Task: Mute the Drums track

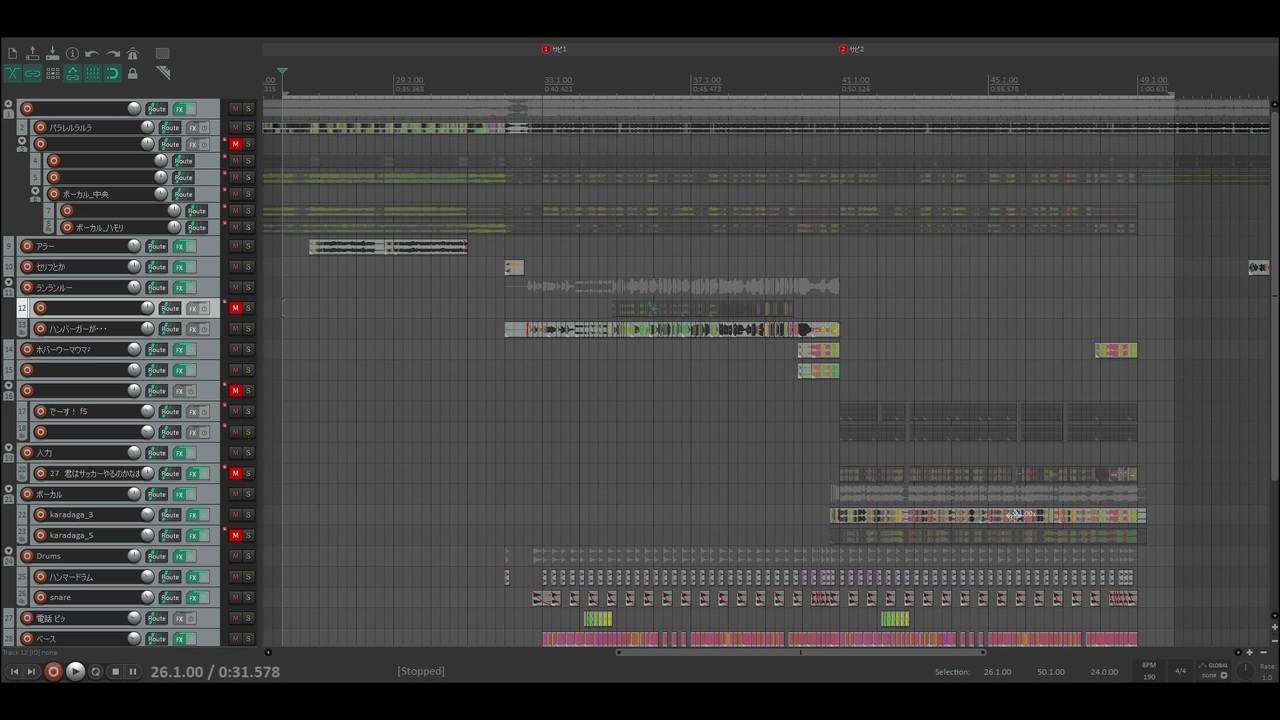Action: click(235, 556)
